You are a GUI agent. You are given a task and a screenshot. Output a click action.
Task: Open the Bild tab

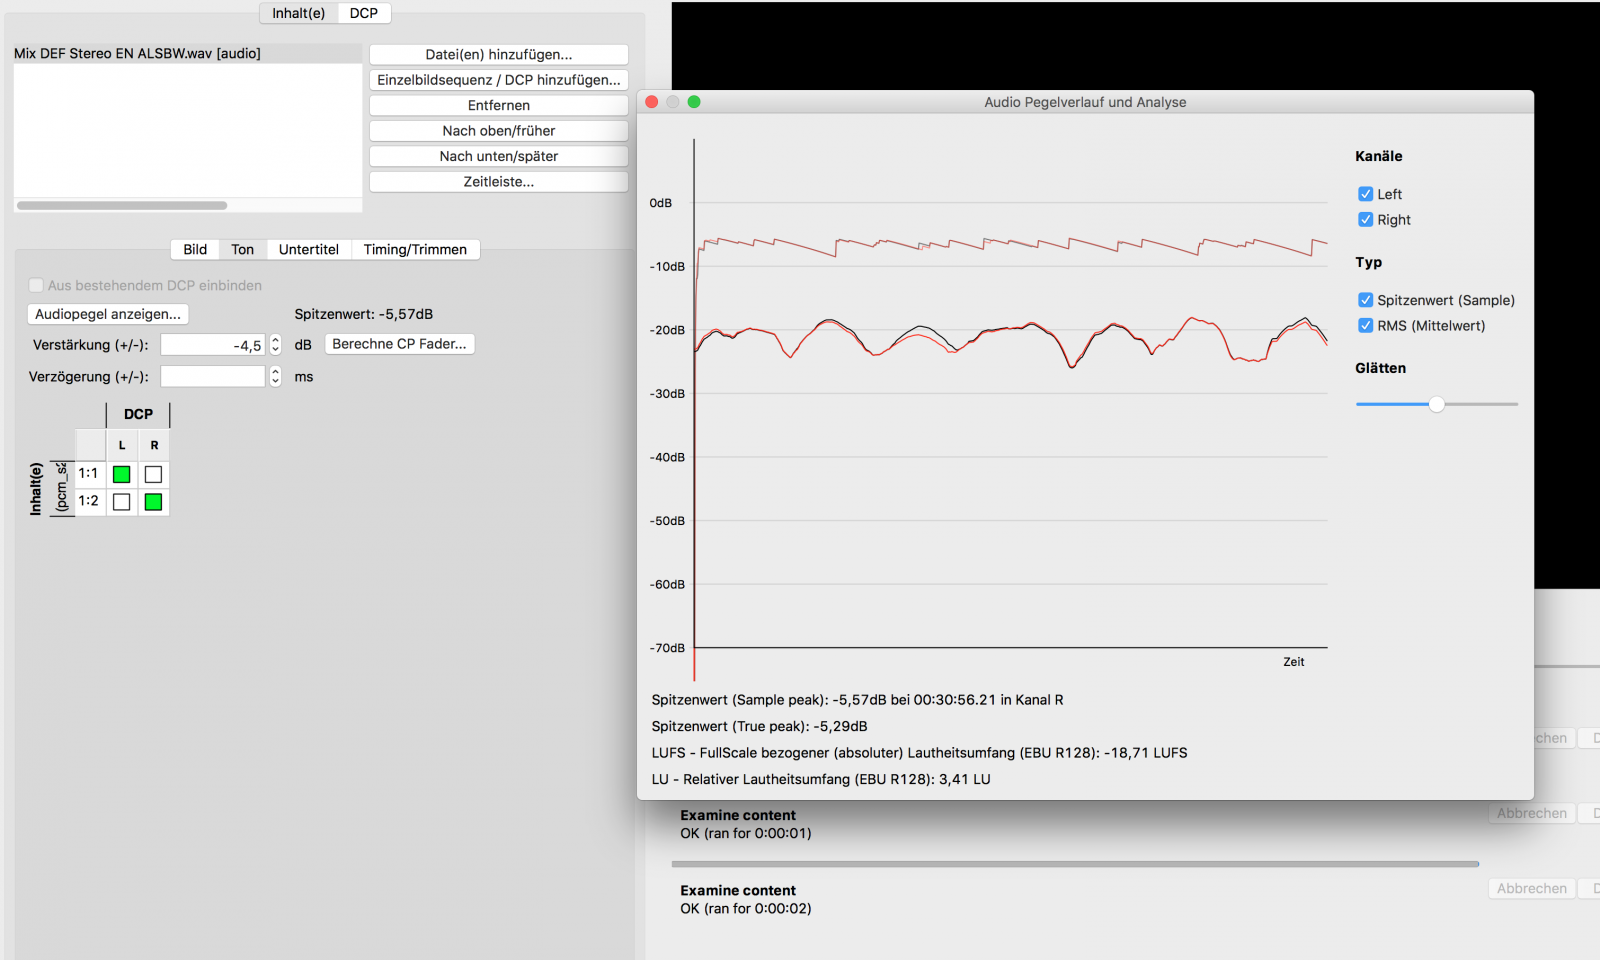pos(195,250)
